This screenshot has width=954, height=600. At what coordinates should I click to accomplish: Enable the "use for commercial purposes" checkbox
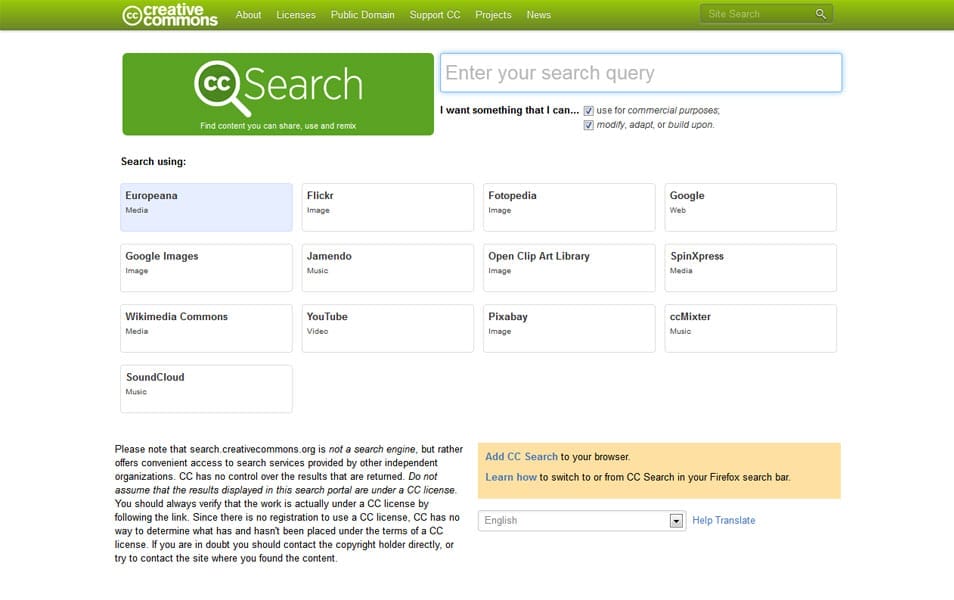(588, 110)
